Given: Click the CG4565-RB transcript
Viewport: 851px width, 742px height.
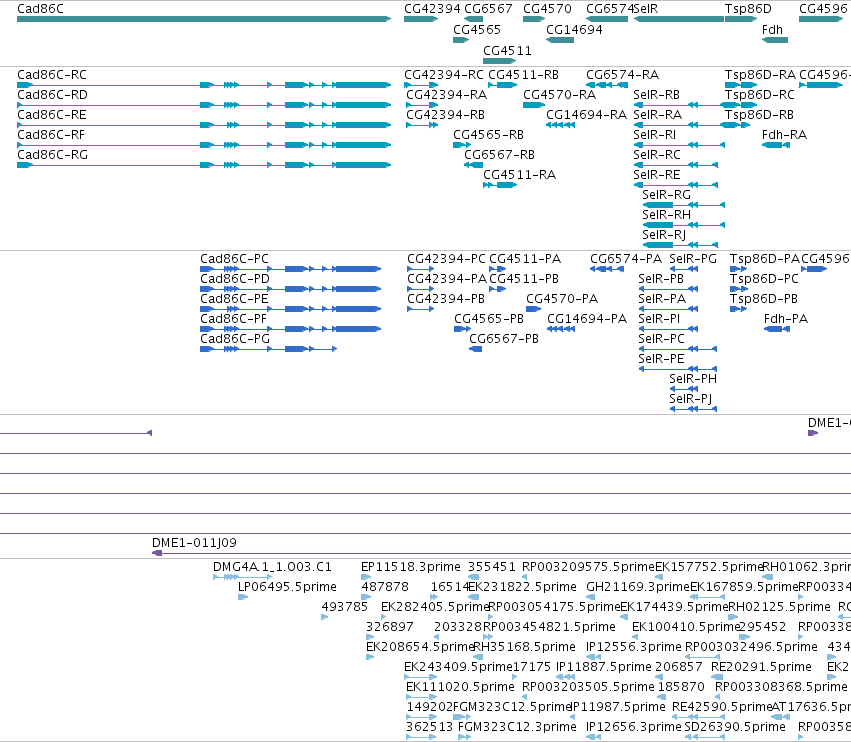Looking at the screenshot, I should point(462,145).
